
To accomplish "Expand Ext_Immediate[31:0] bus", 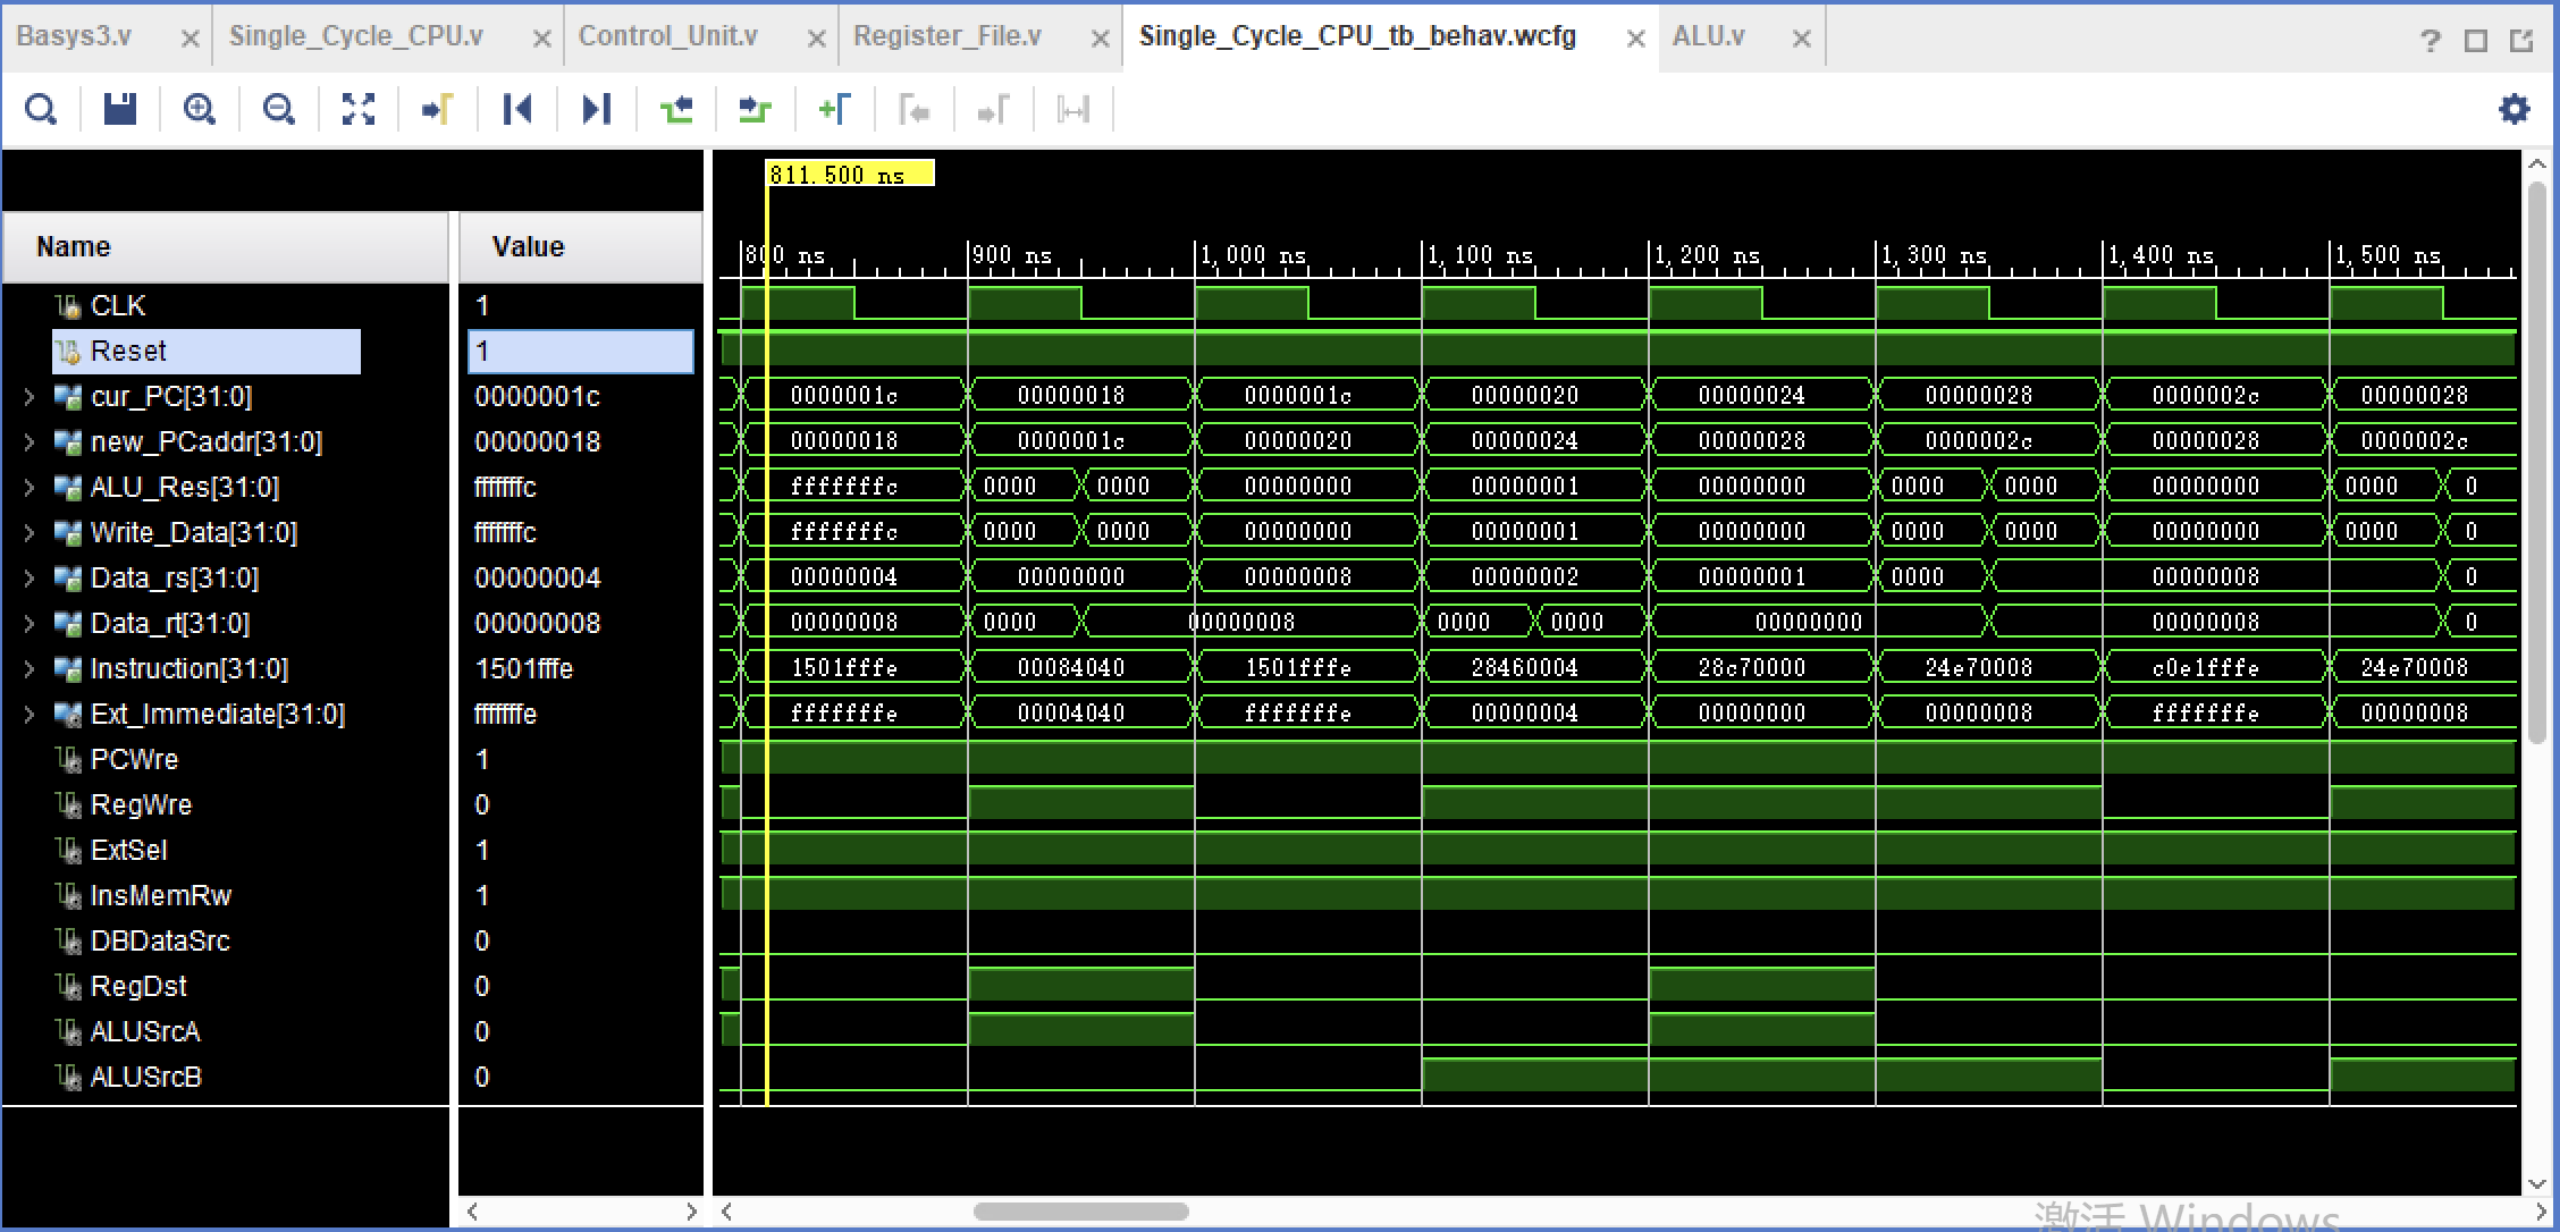I will click(x=29, y=714).
